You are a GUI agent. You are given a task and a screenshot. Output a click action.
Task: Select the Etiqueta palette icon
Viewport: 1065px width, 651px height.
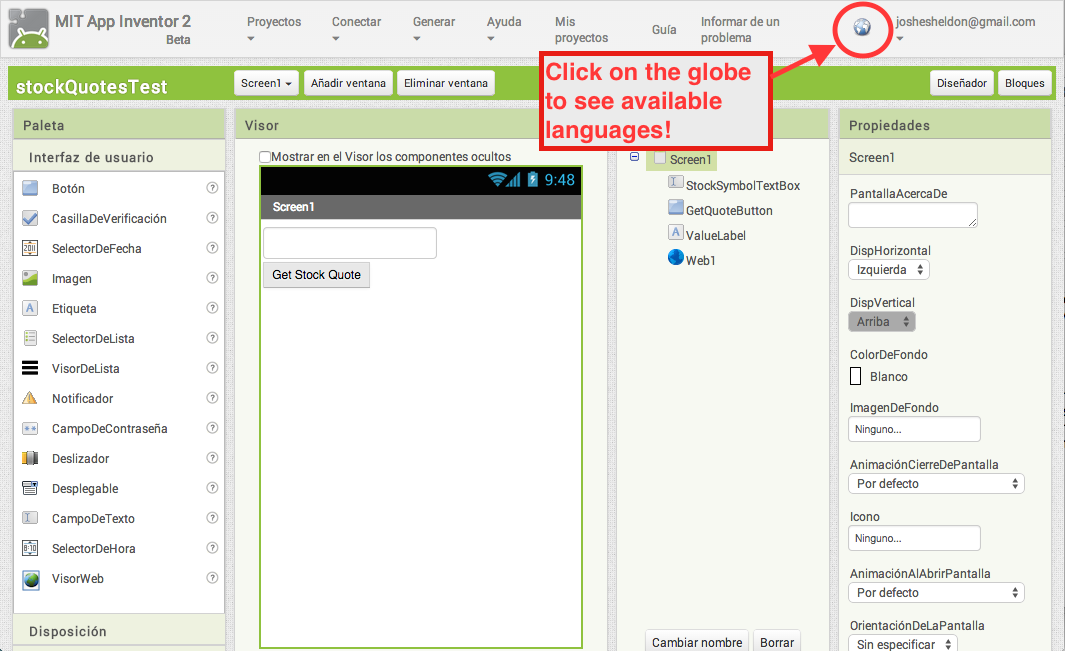click(x=30, y=308)
